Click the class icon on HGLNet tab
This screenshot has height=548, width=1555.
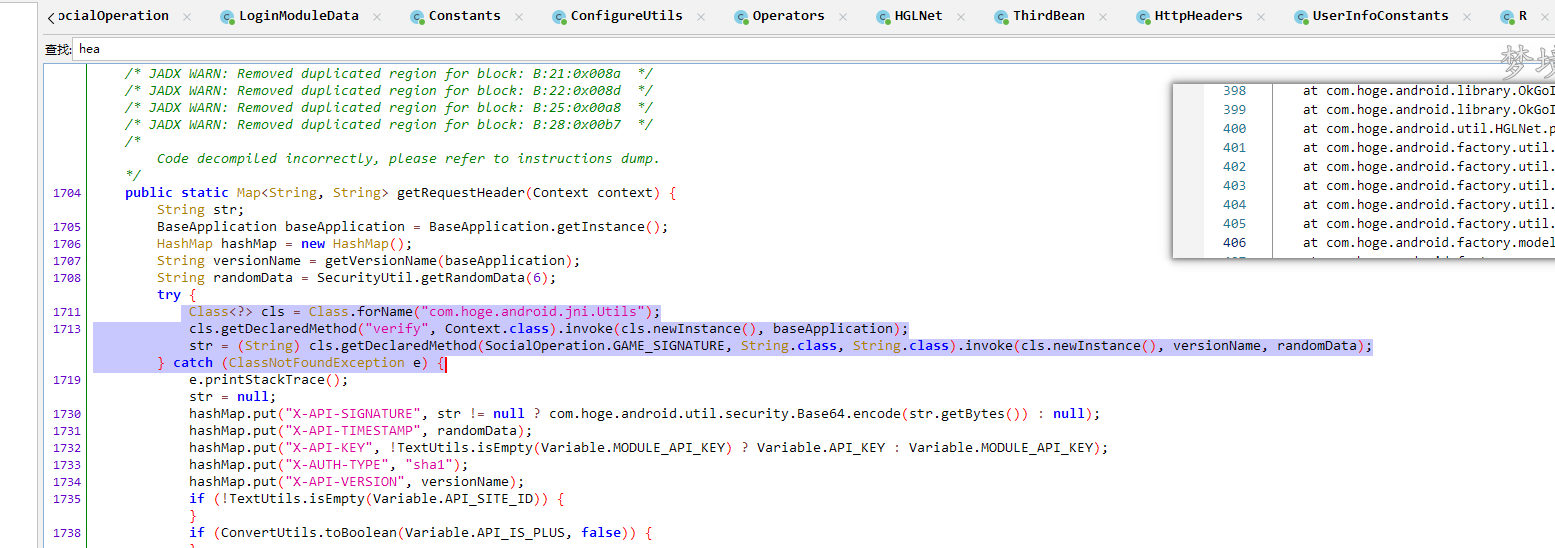pos(883,17)
